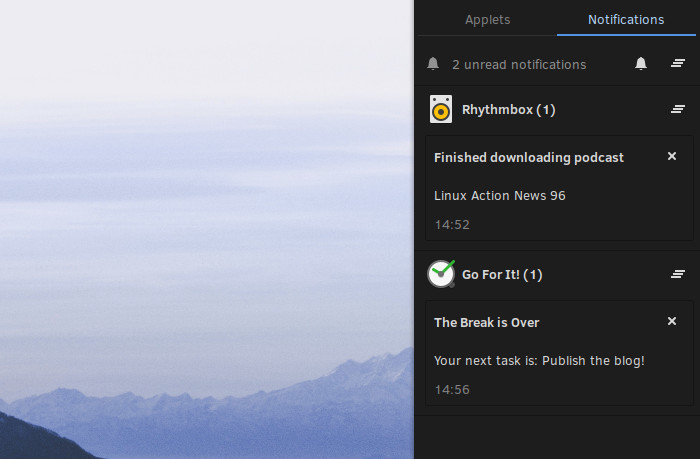Open the Finished downloading podcast notification

tap(559, 188)
